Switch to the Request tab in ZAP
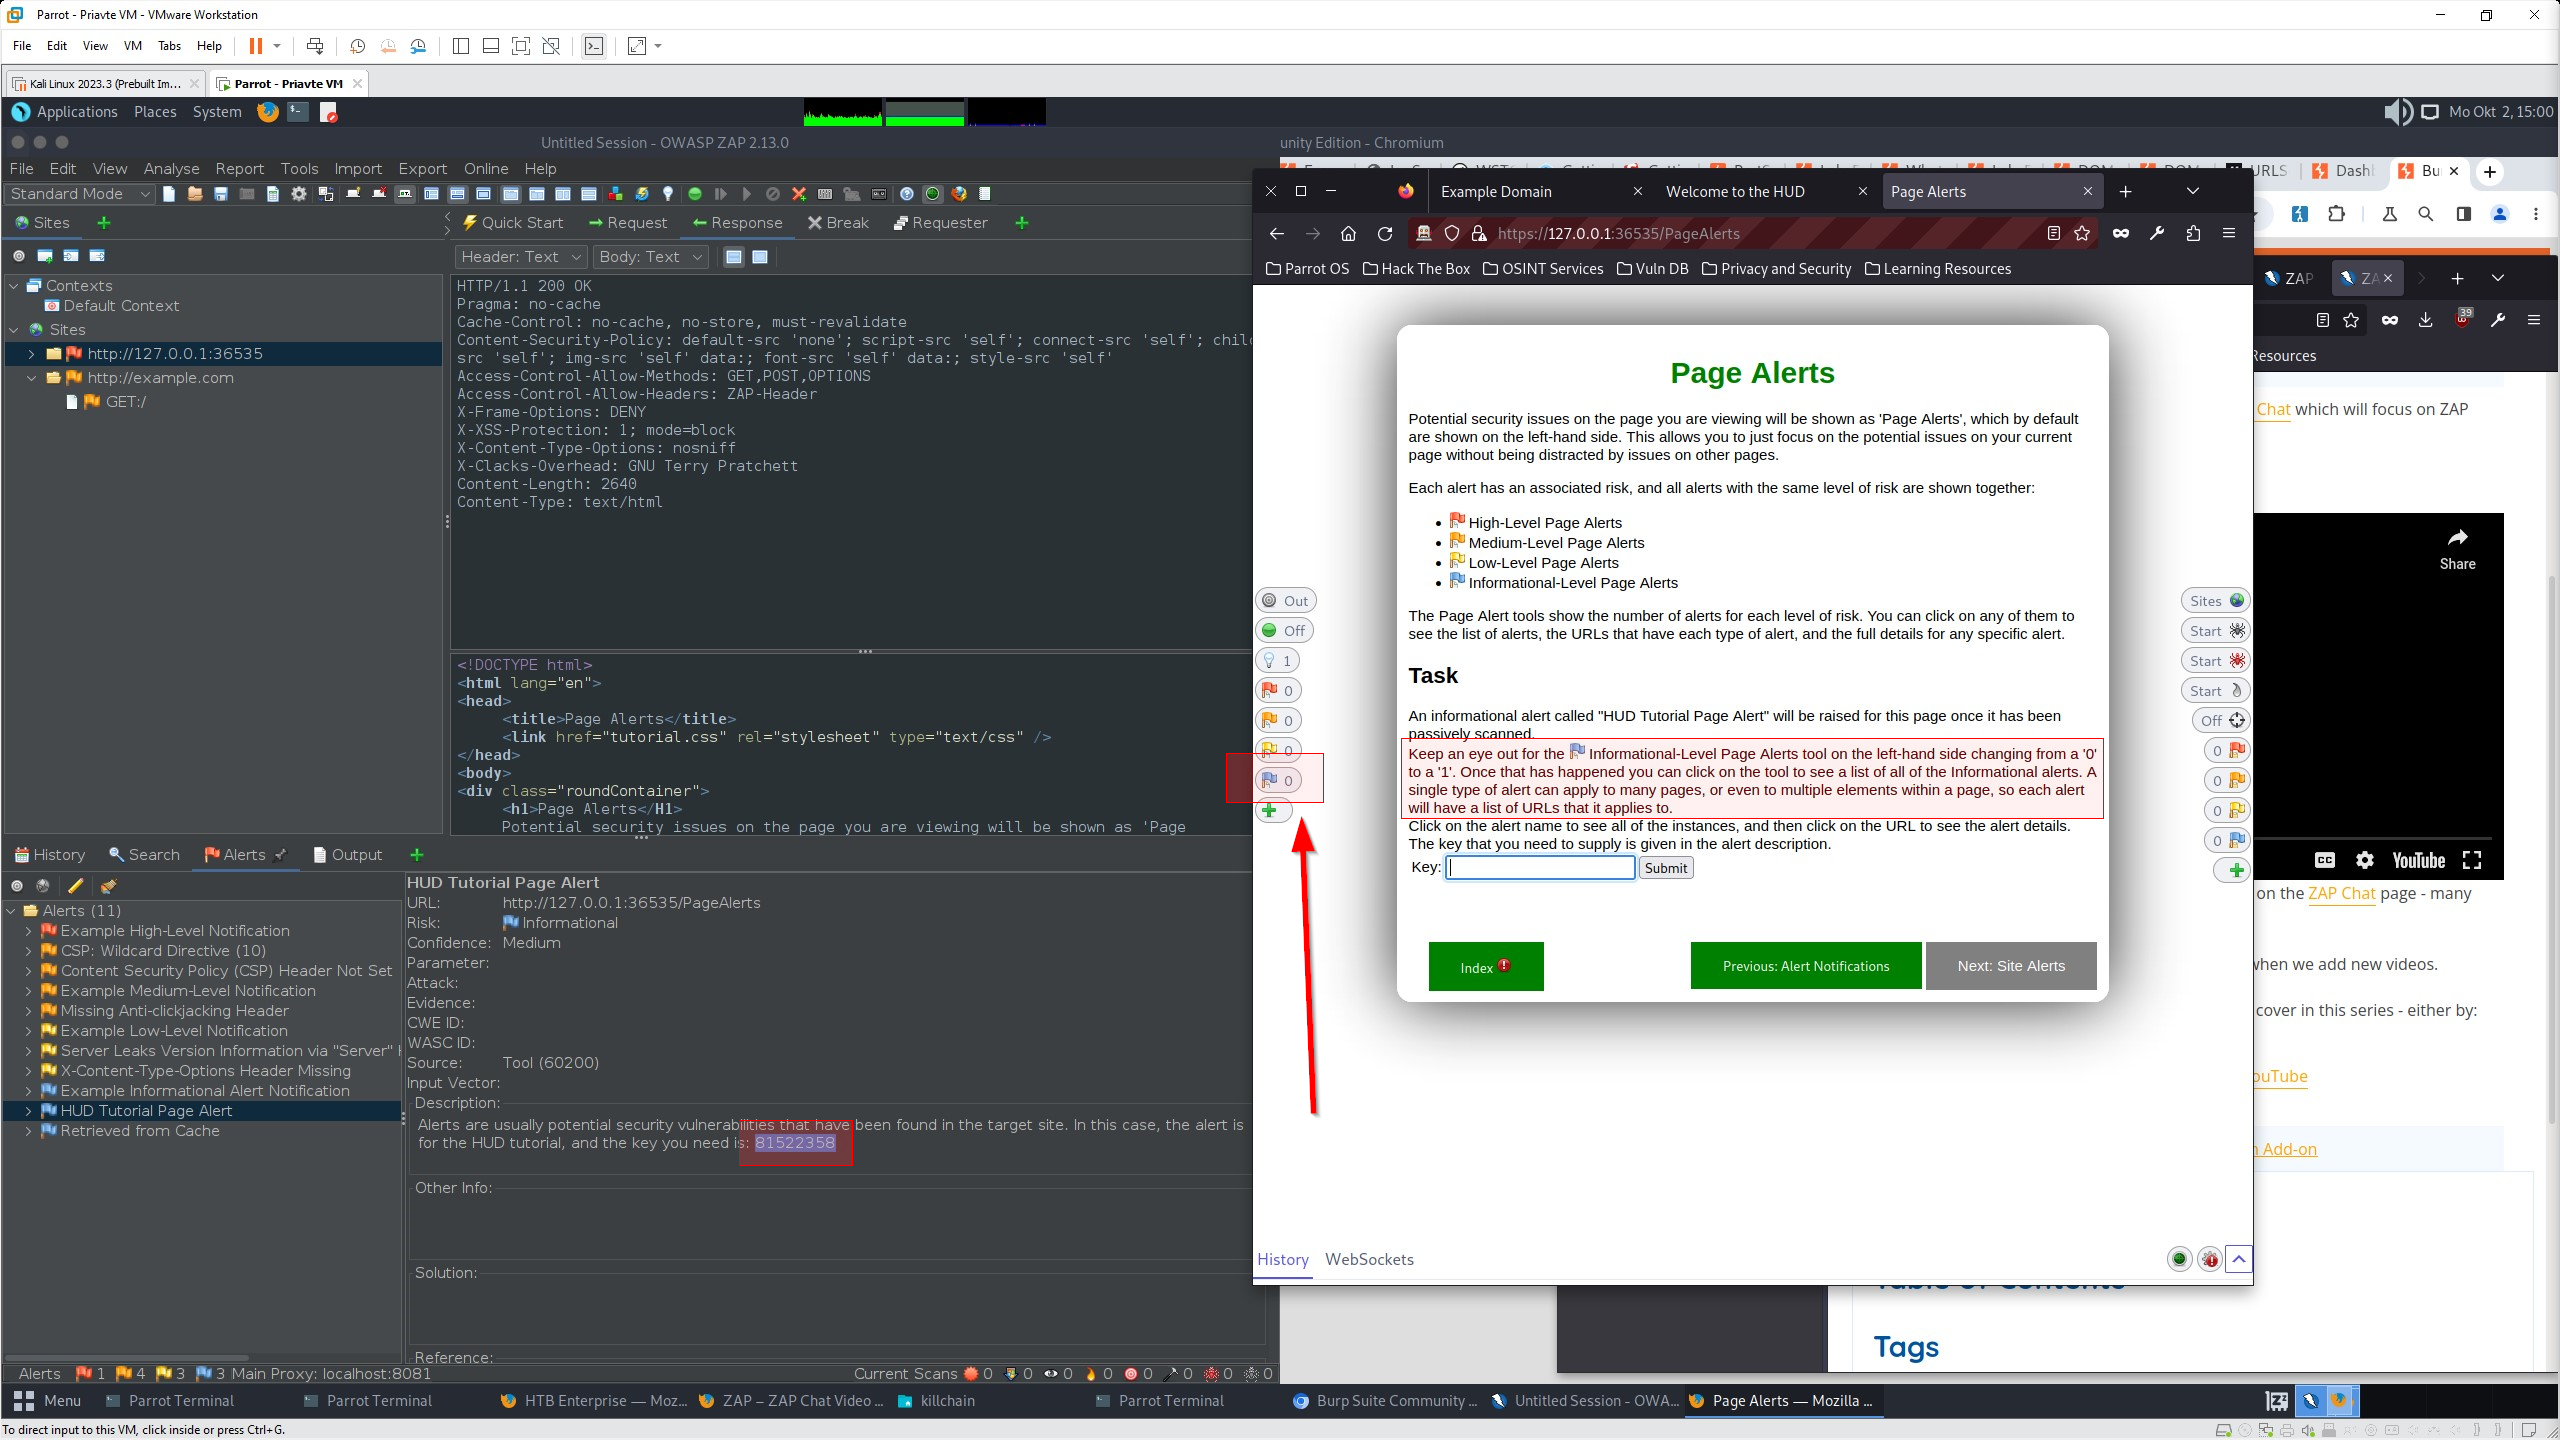Viewport: 2560px width, 1440px height. point(628,223)
